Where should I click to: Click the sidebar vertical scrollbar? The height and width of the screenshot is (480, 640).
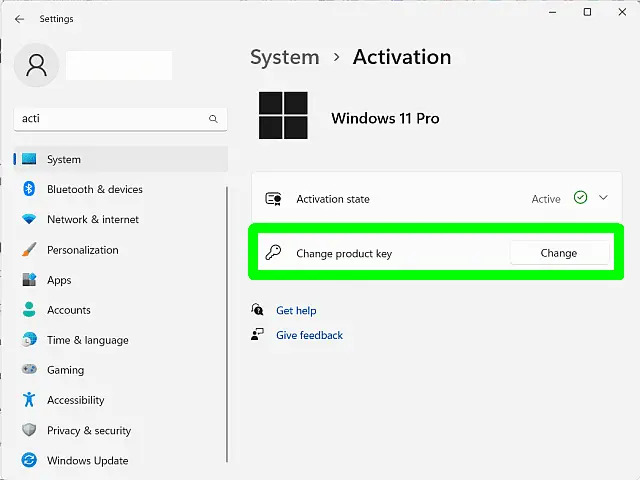click(x=227, y=324)
